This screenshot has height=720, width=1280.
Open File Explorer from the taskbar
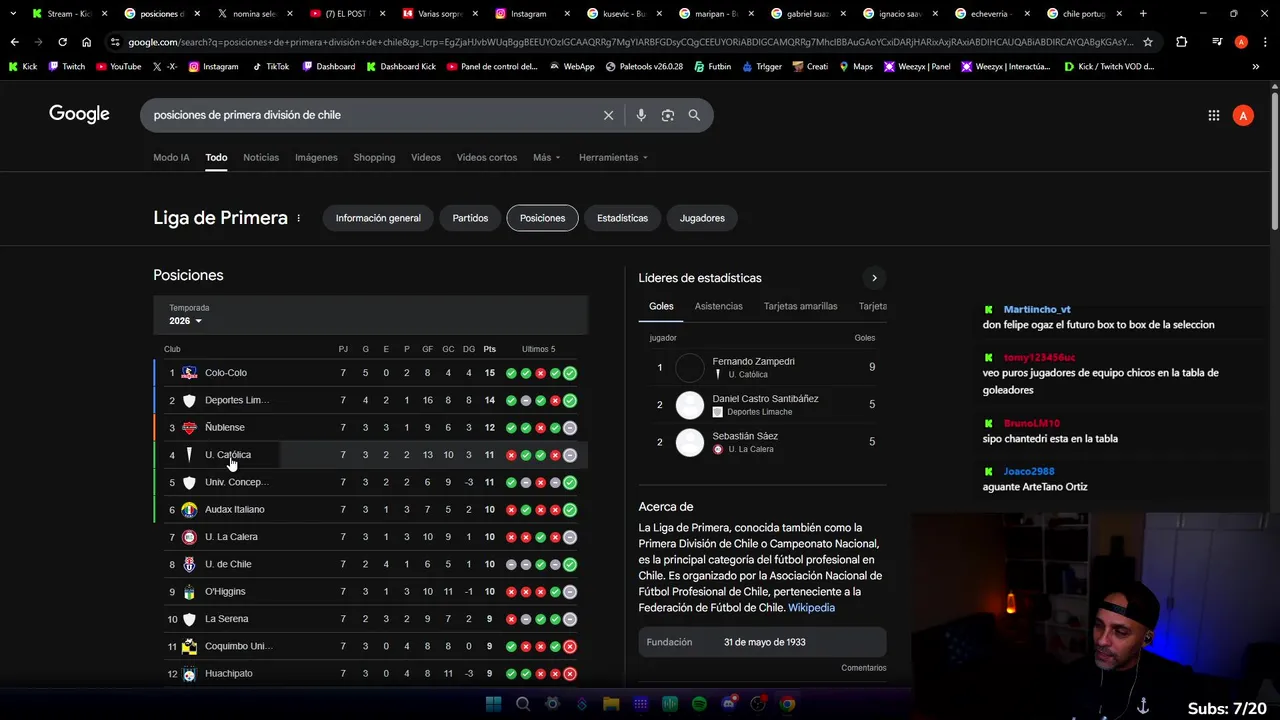(x=611, y=704)
